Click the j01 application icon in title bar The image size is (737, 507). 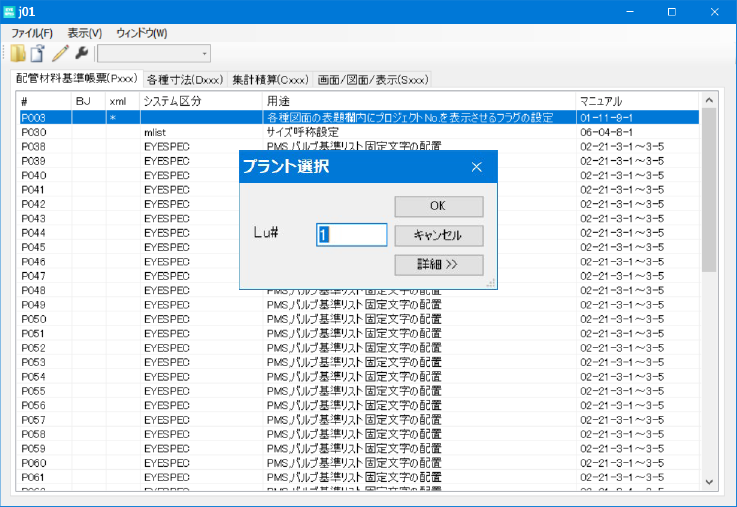pyautogui.click(x=9, y=12)
